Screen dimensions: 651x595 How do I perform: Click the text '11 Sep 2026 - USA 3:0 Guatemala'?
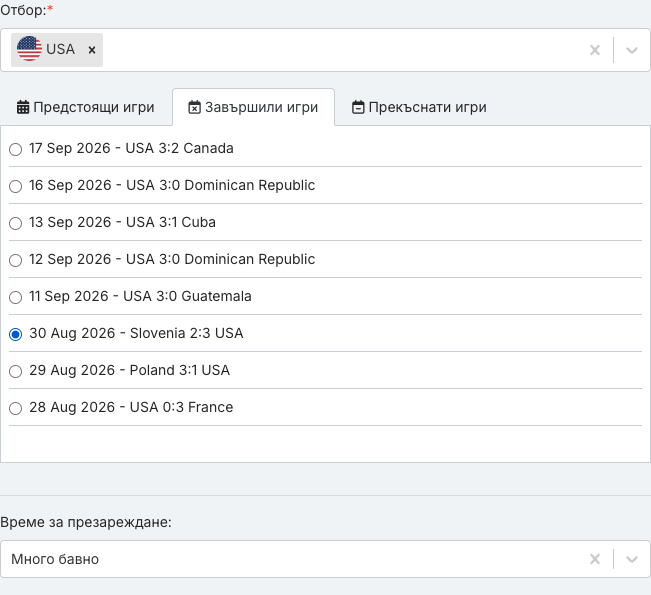coord(140,296)
